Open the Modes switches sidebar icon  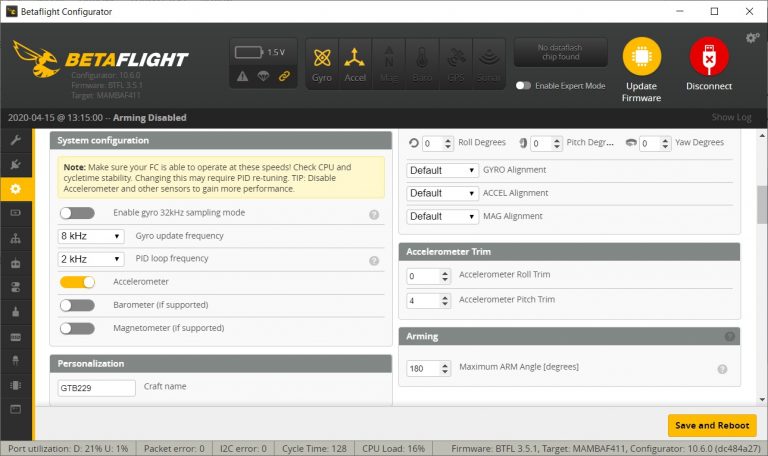tap(16, 288)
